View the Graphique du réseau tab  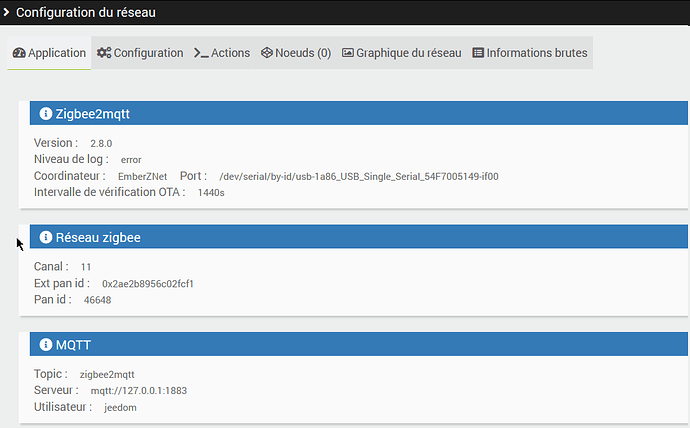coord(402,53)
